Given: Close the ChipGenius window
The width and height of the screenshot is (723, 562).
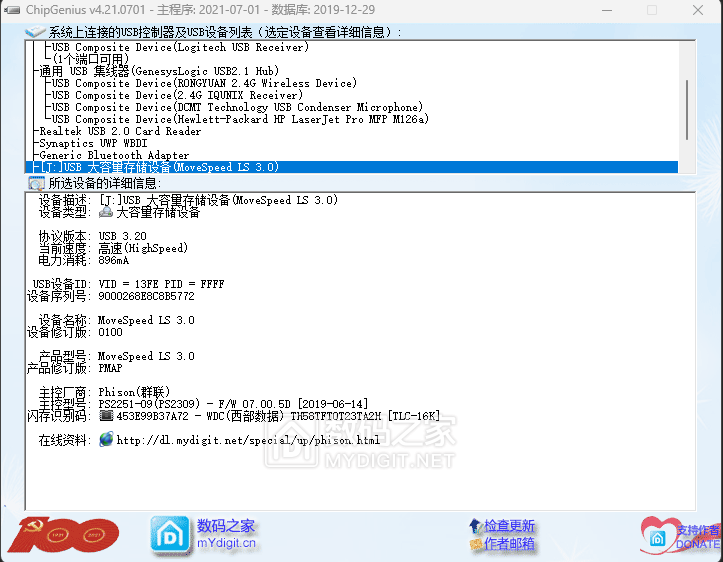Looking at the screenshot, I should (x=698, y=10).
